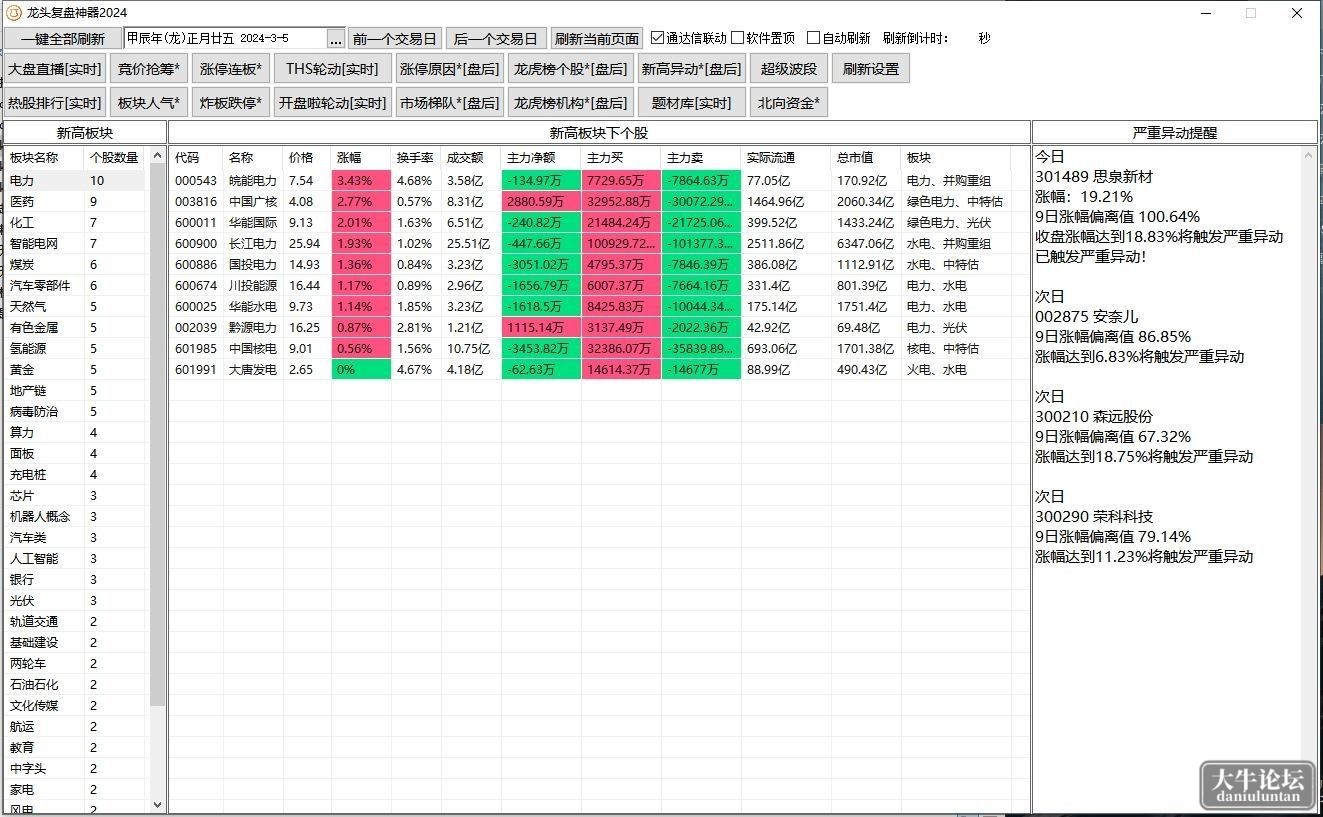Click 刷新当前页面 button

(597, 39)
